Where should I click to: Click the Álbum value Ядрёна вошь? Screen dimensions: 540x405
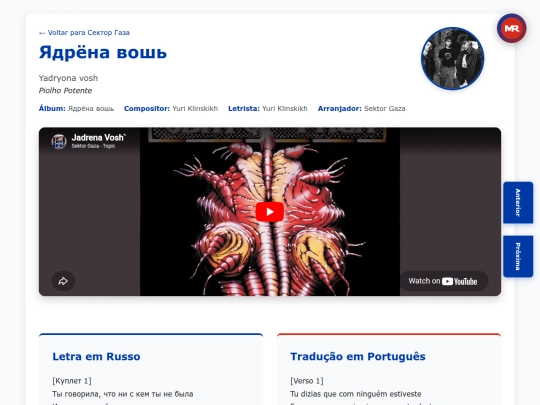coord(91,108)
